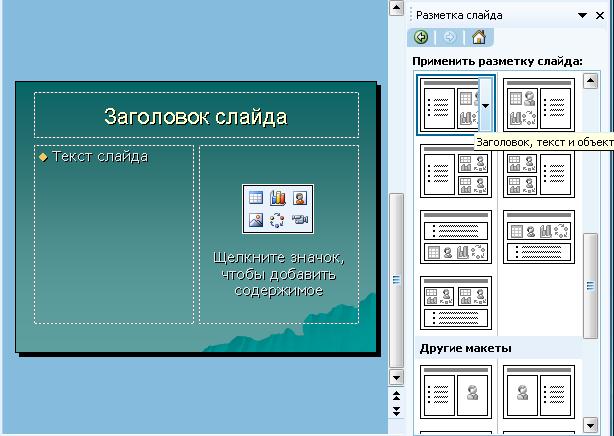Apply layout: two contents left, text right
Viewport: 614px width, 436px height.
tap(539, 175)
